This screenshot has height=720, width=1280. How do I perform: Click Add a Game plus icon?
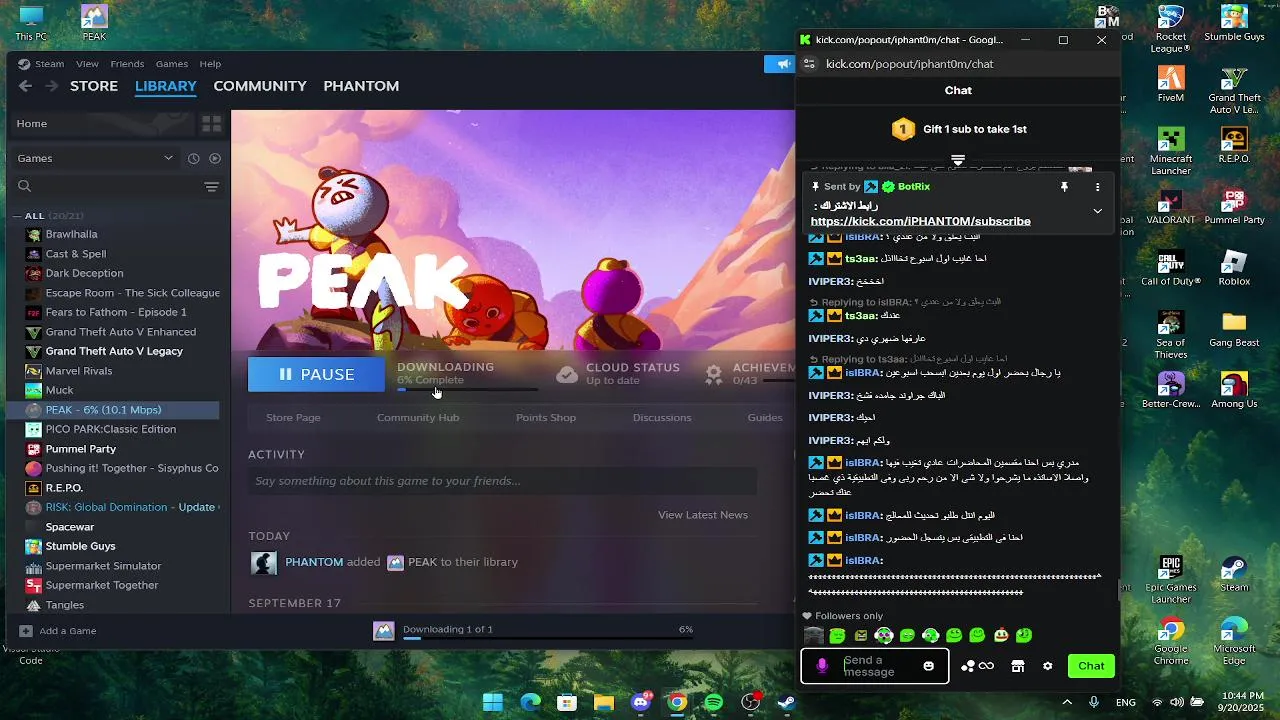(x=26, y=631)
